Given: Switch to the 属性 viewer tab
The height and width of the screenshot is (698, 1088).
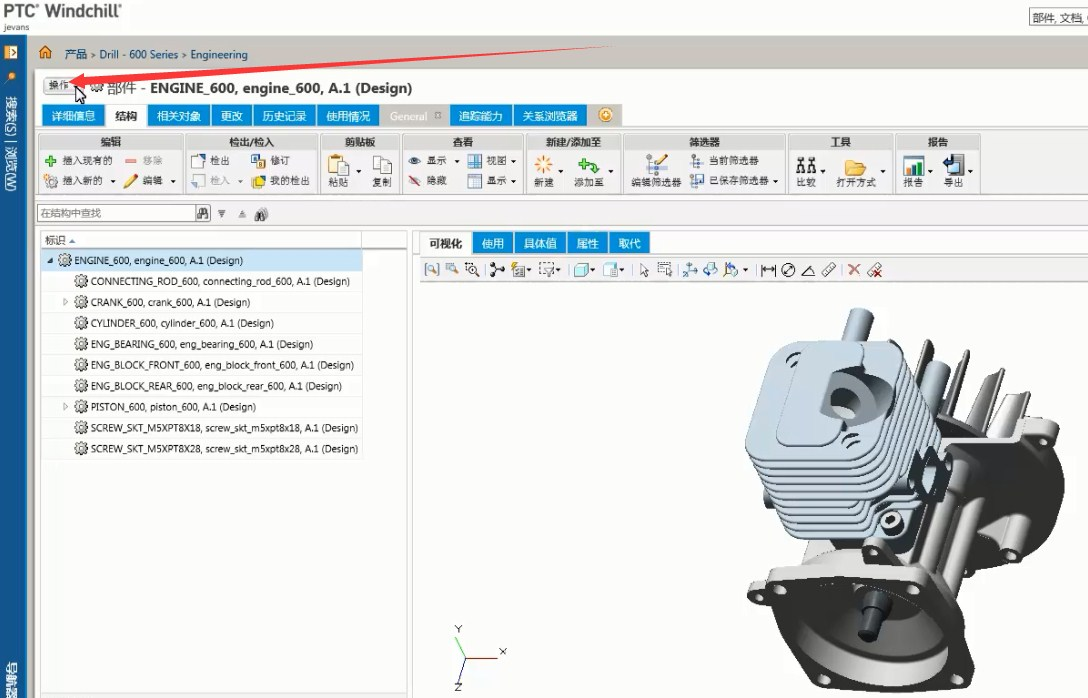Looking at the screenshot, I should (587, 244).
